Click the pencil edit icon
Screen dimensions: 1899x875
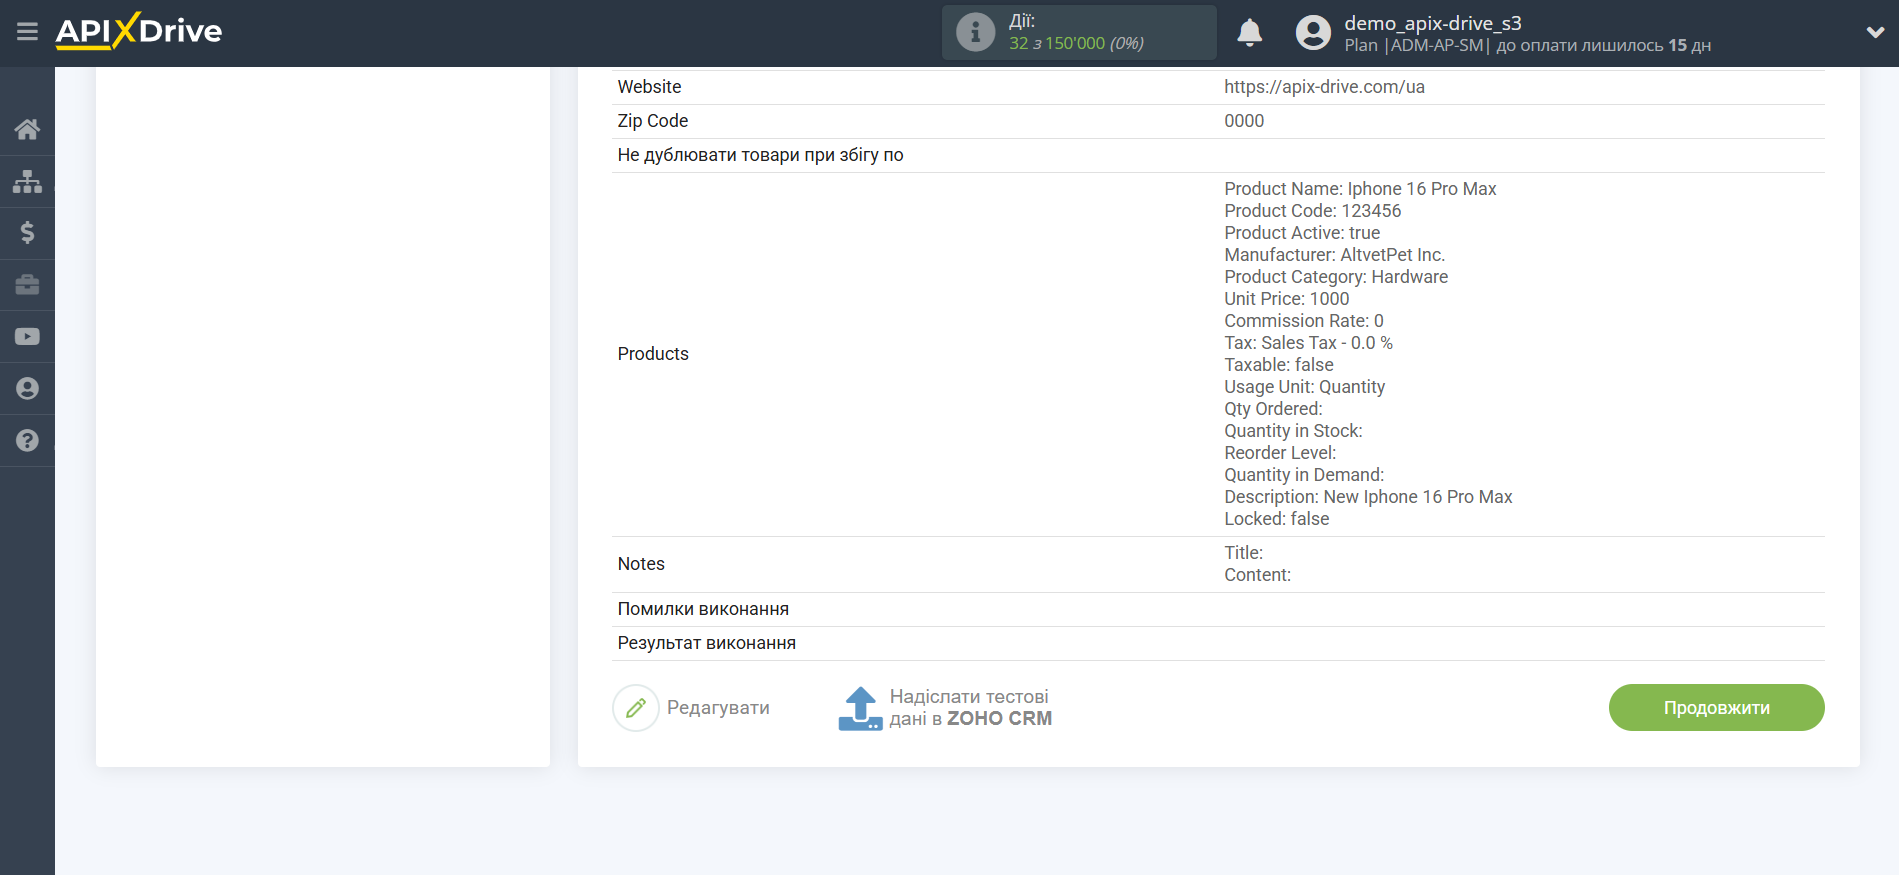pyautogui.click(x=636, y=708)
